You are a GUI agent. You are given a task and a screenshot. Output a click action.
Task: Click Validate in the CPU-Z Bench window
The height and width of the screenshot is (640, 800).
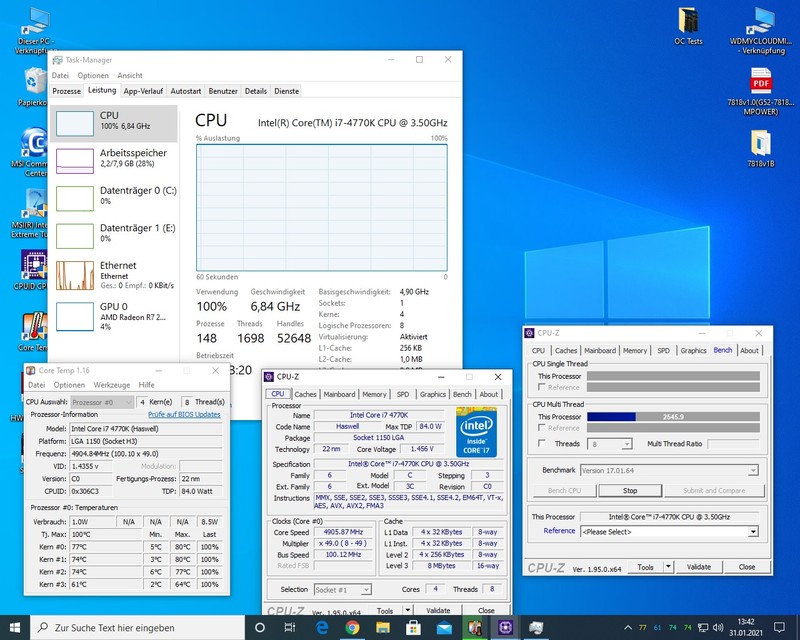tap(698, 567)
